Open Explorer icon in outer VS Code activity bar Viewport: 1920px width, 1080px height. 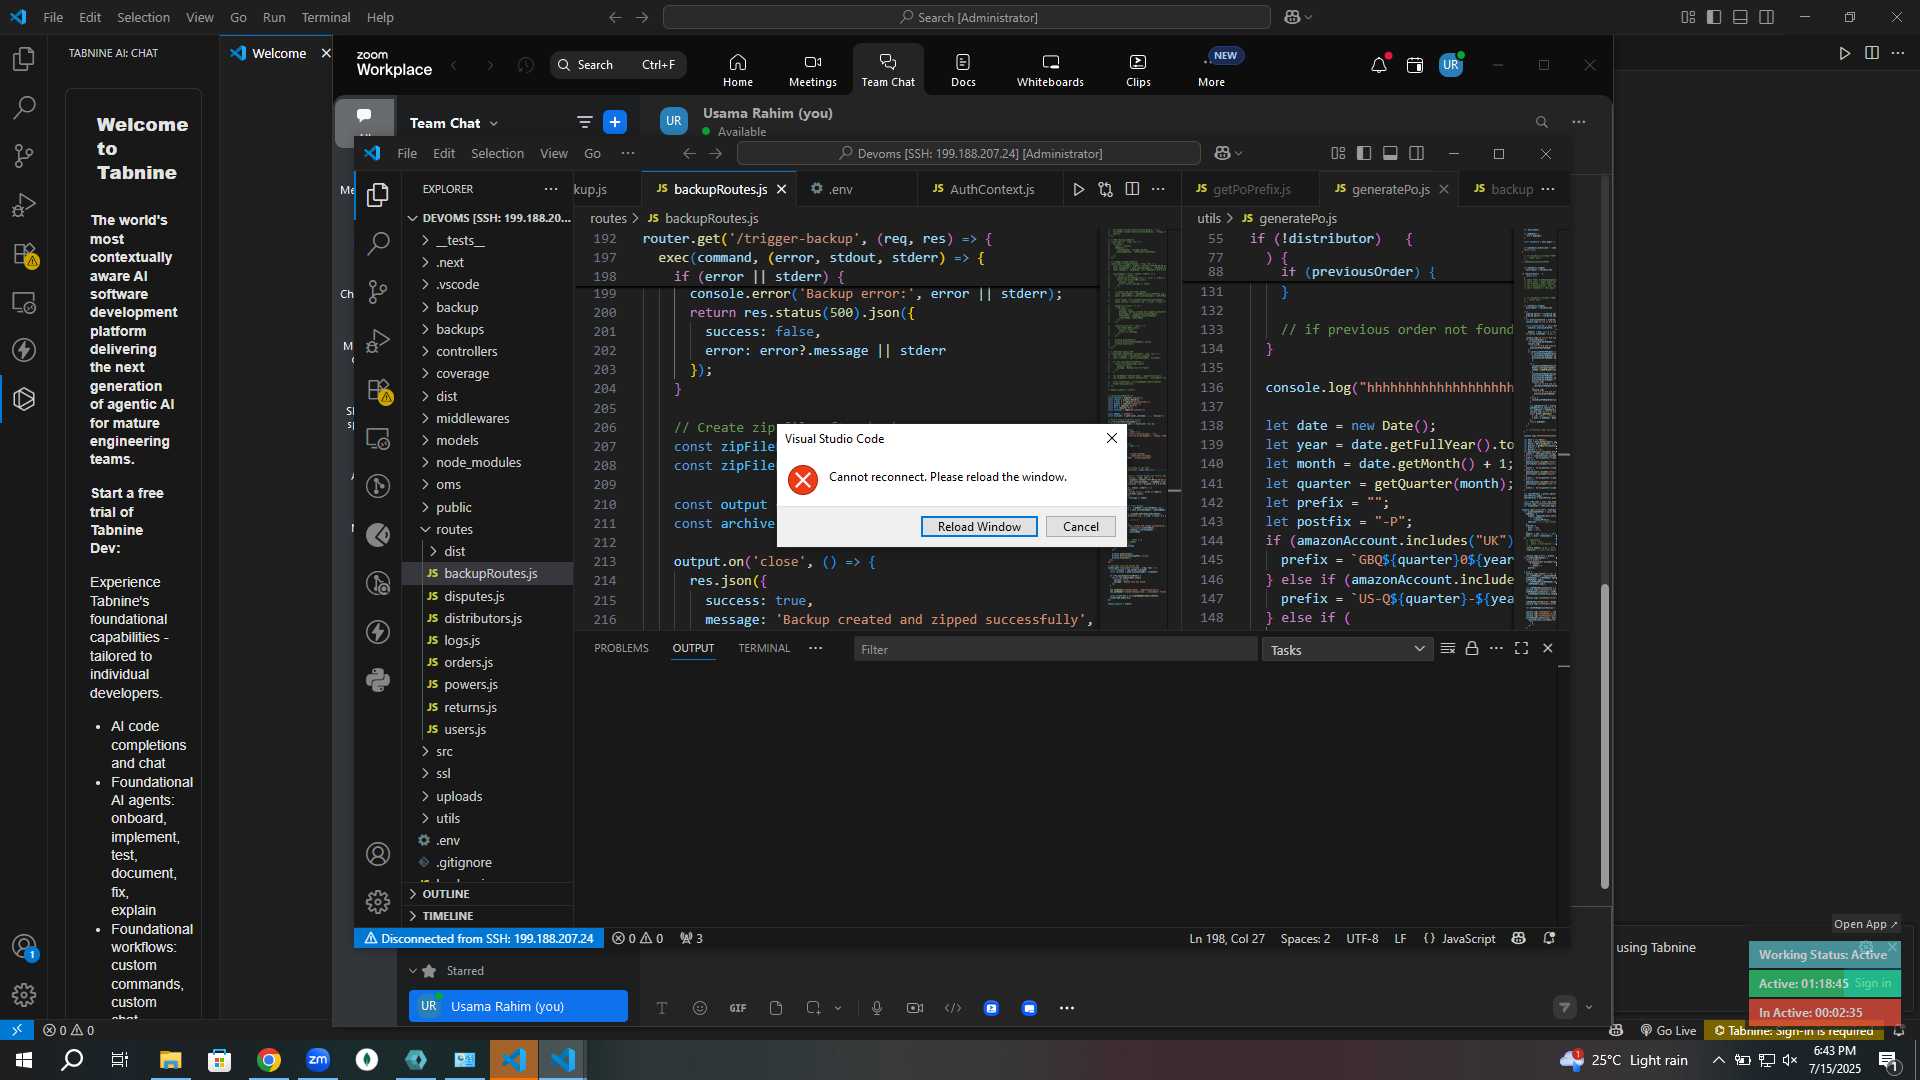[24, 59]
